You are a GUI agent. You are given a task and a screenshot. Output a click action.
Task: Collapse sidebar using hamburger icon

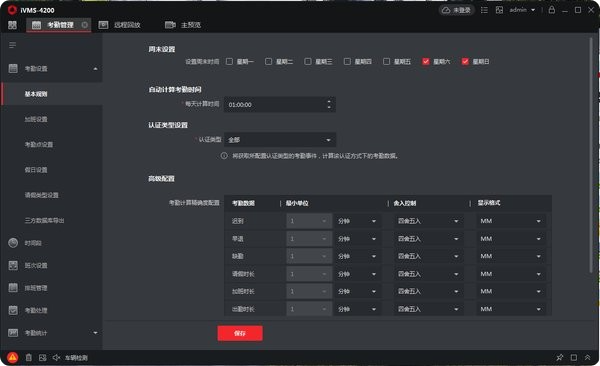click(12, 45)
